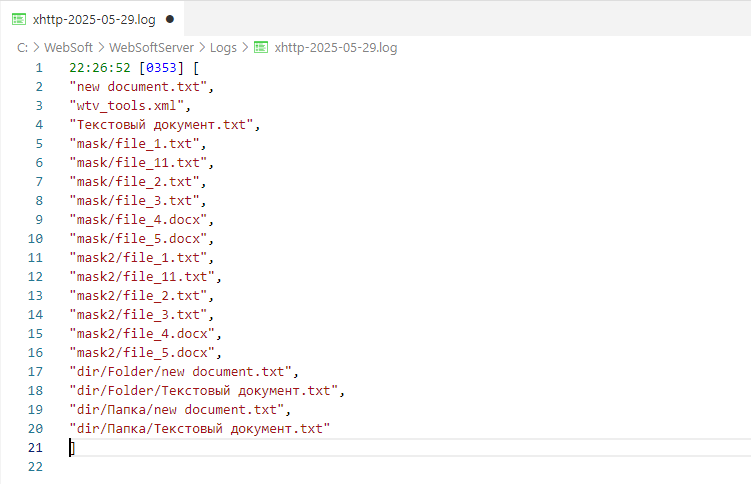Click the "mask/file_5.docx" entry
Screen dimensions: 751x484
tap(138, 239)
